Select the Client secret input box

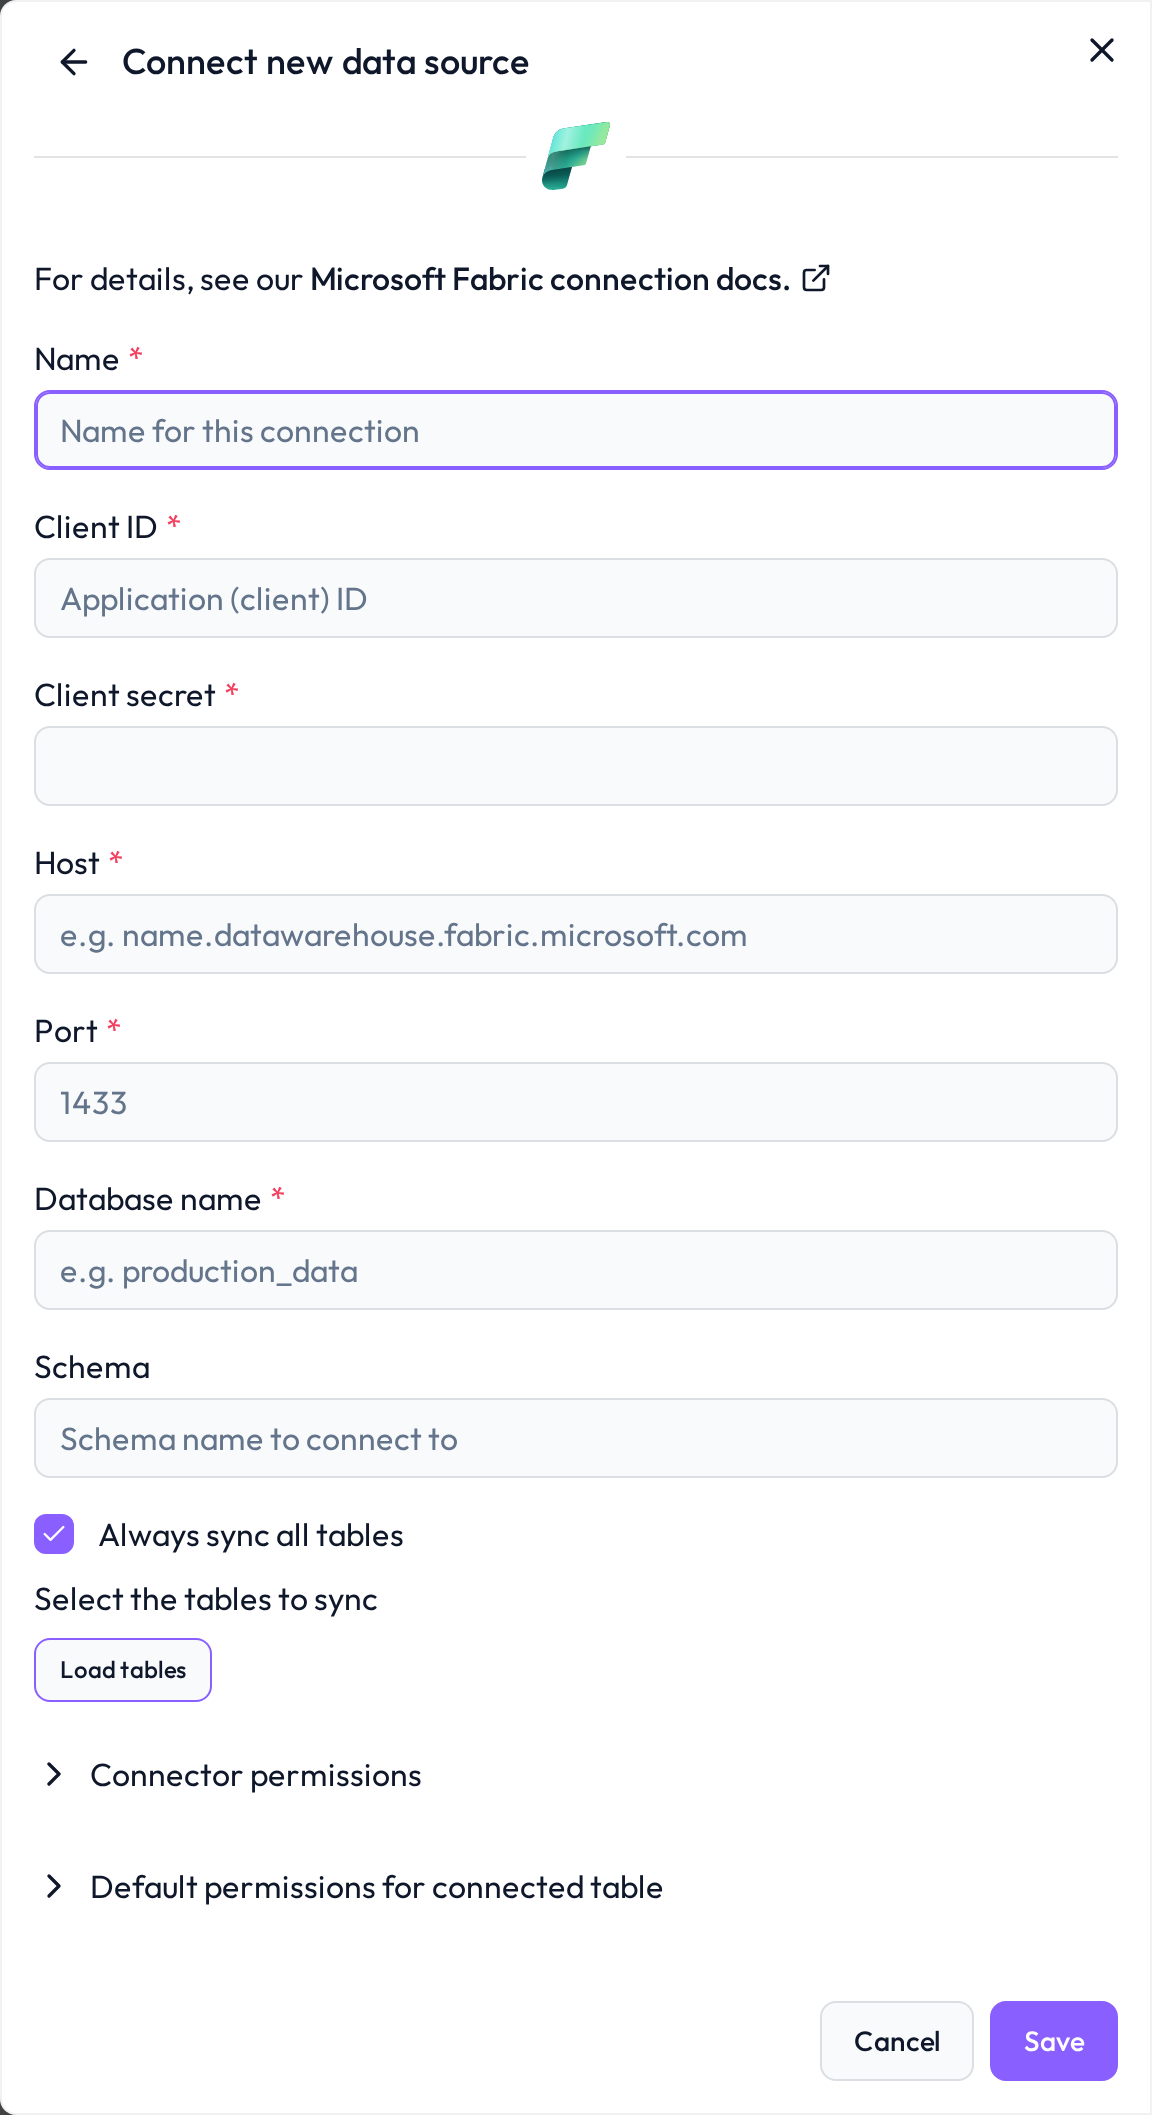(576, 766)
